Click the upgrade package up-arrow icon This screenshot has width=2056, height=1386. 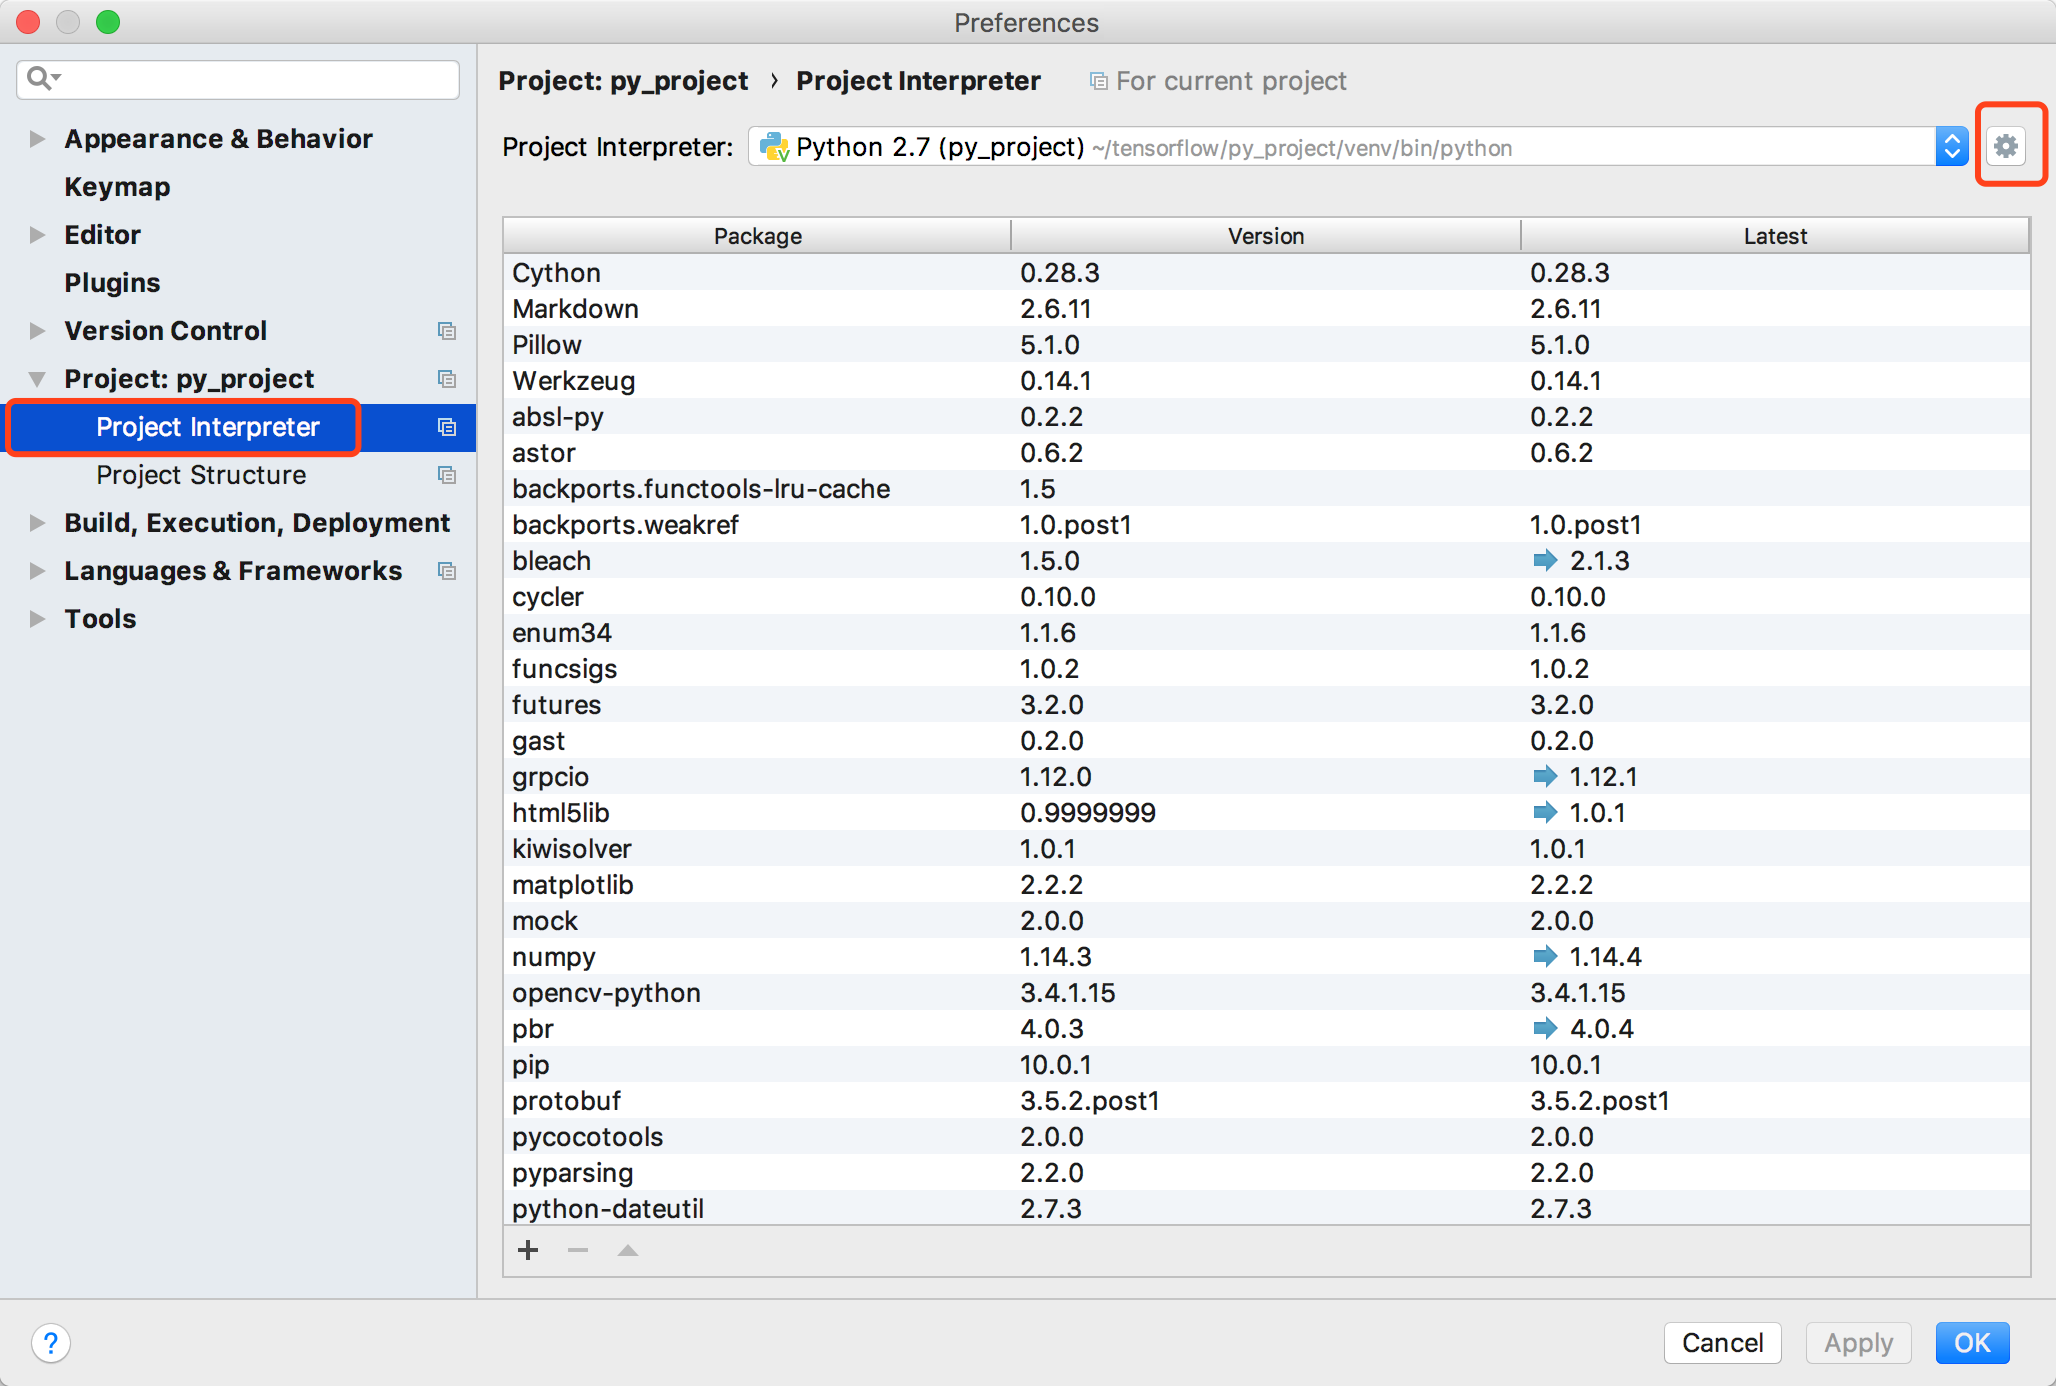click(x=627, y=1250)
